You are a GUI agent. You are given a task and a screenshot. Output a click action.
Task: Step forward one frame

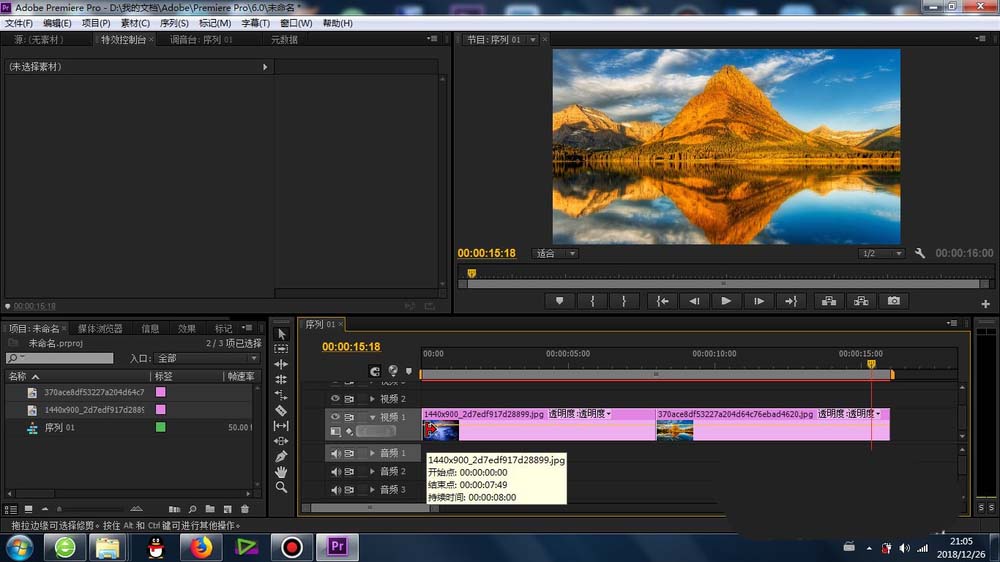click(758, 301)
